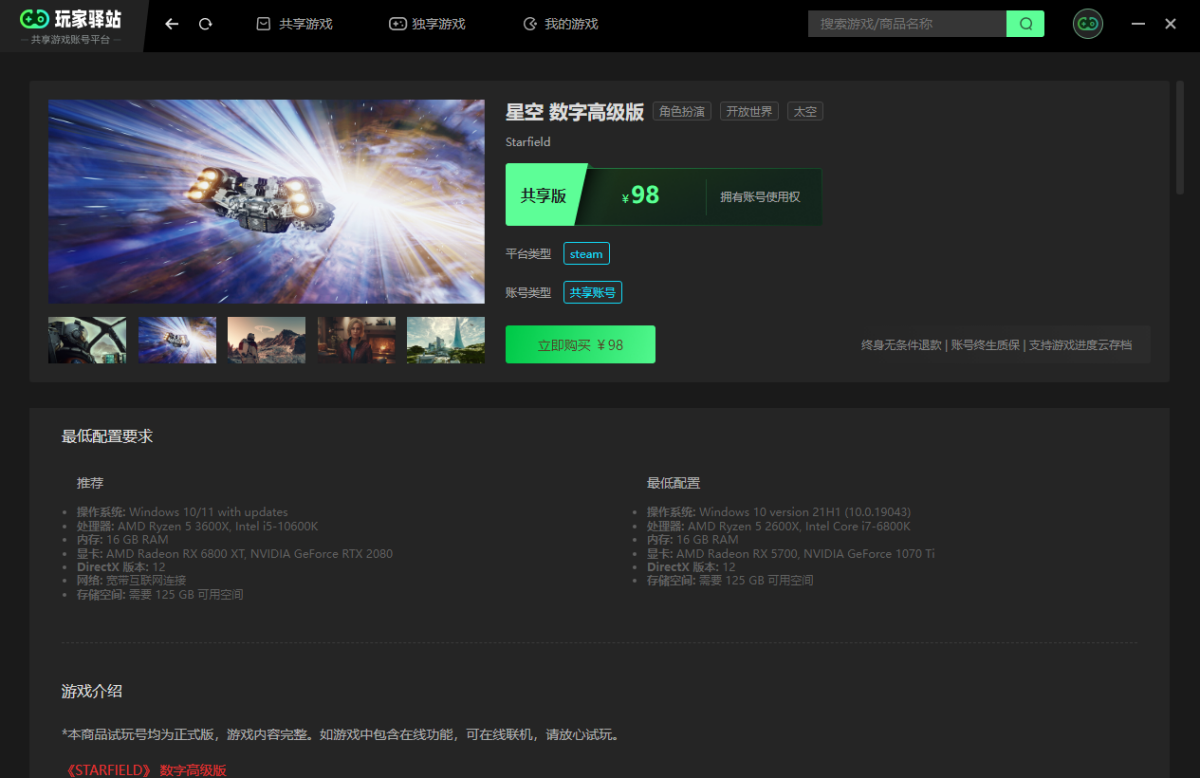Minimize the application window
Image resolution: width=1200 pixels, height=778 pixels.
click(1137, 24)
